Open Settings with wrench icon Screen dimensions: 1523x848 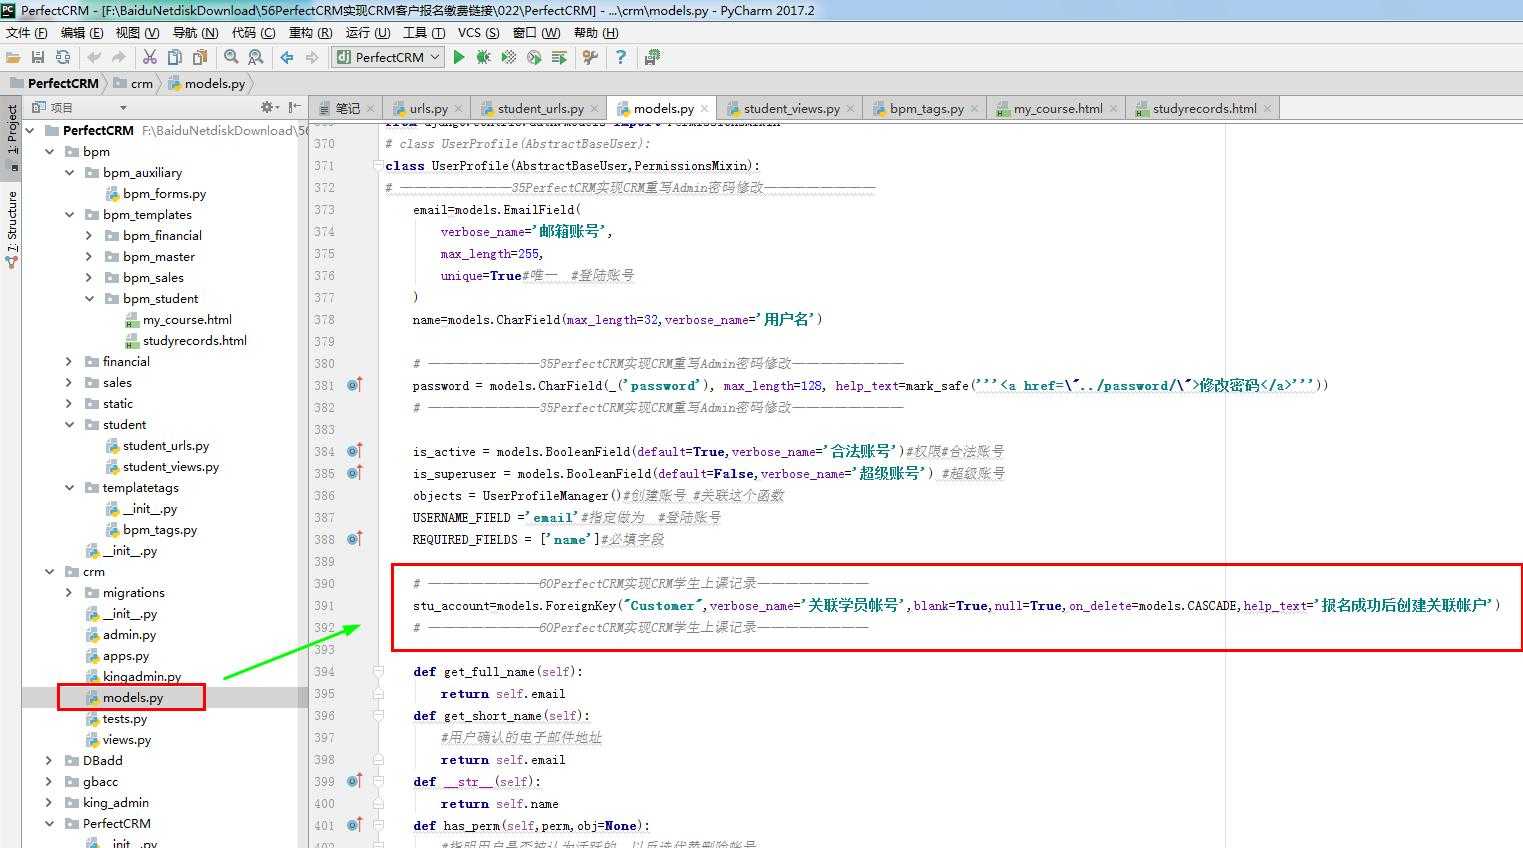[x=590, y=57]
